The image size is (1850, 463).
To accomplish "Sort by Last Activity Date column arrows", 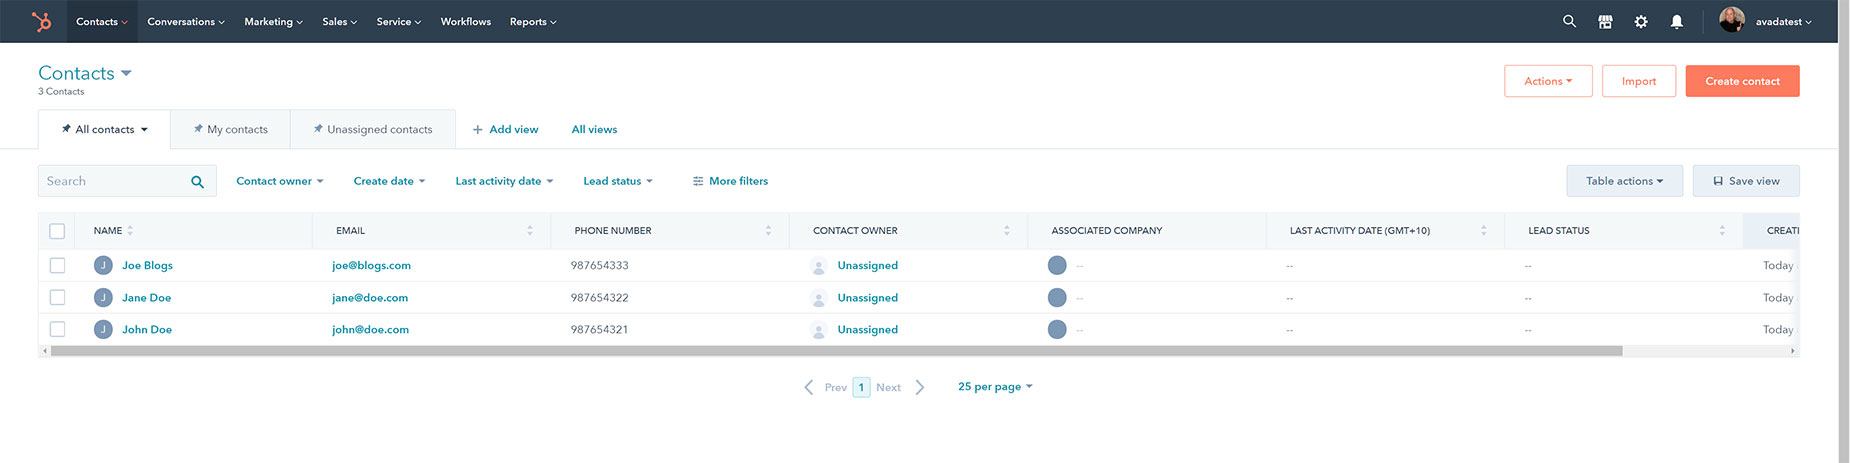I will point(1483,230).
